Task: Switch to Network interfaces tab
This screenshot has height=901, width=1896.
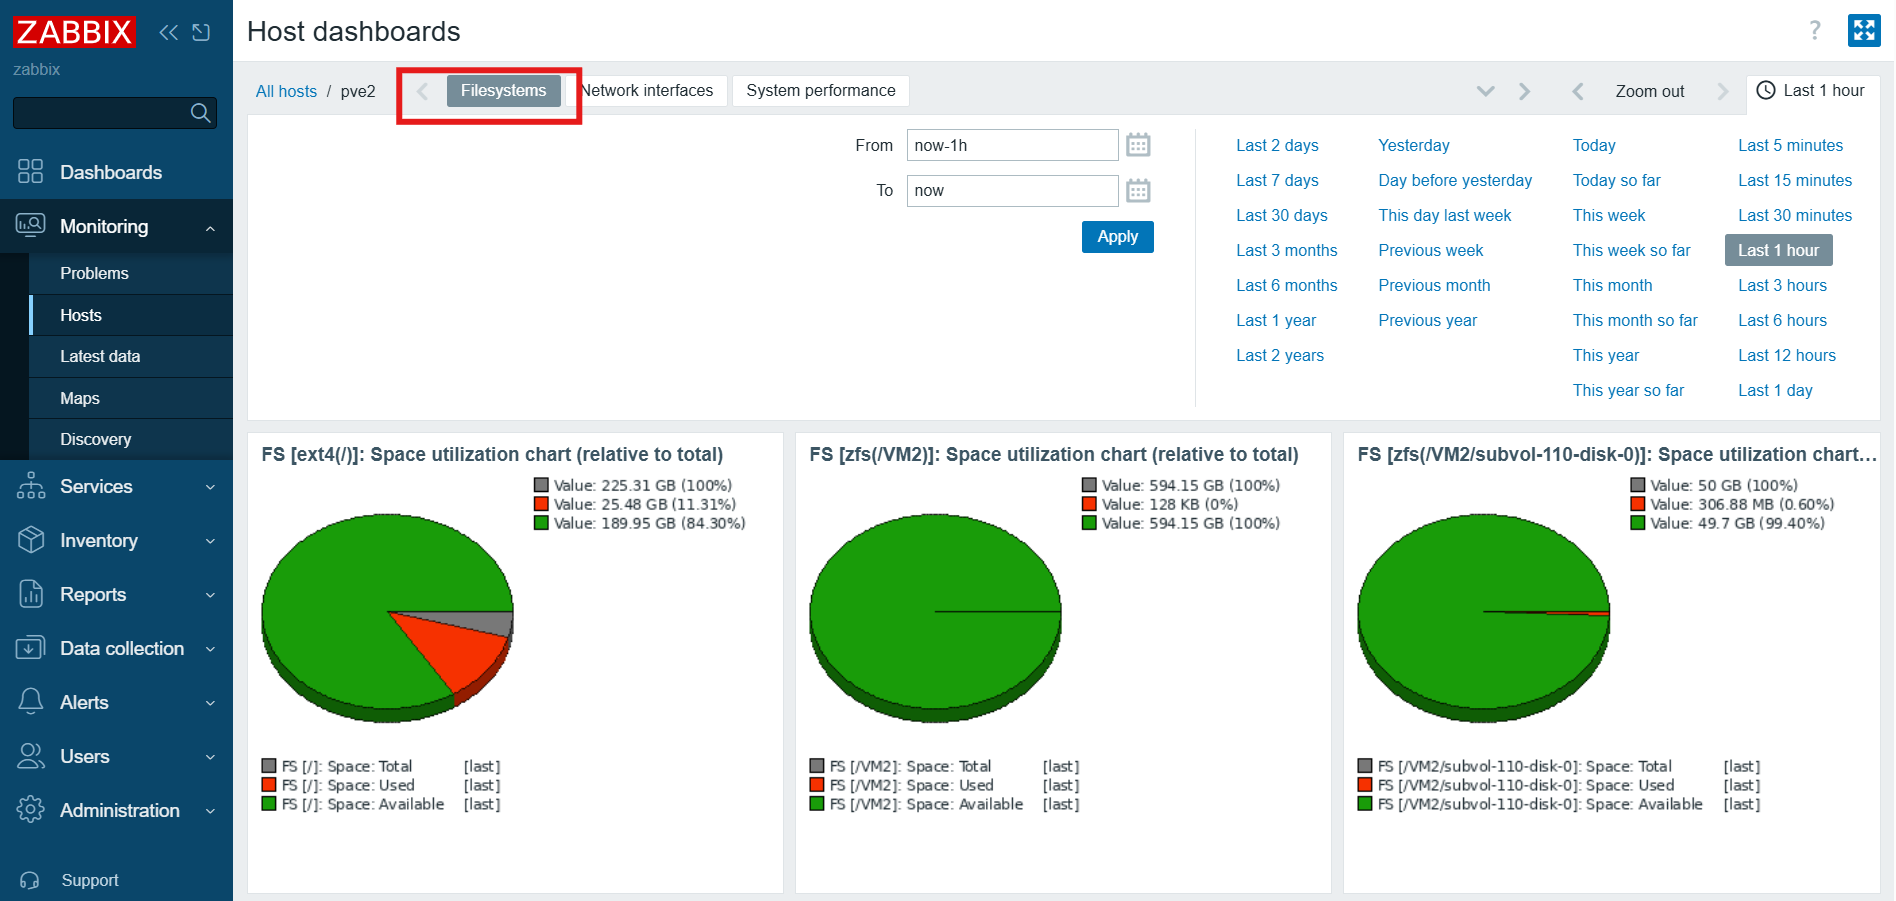Action: (648, 91)
